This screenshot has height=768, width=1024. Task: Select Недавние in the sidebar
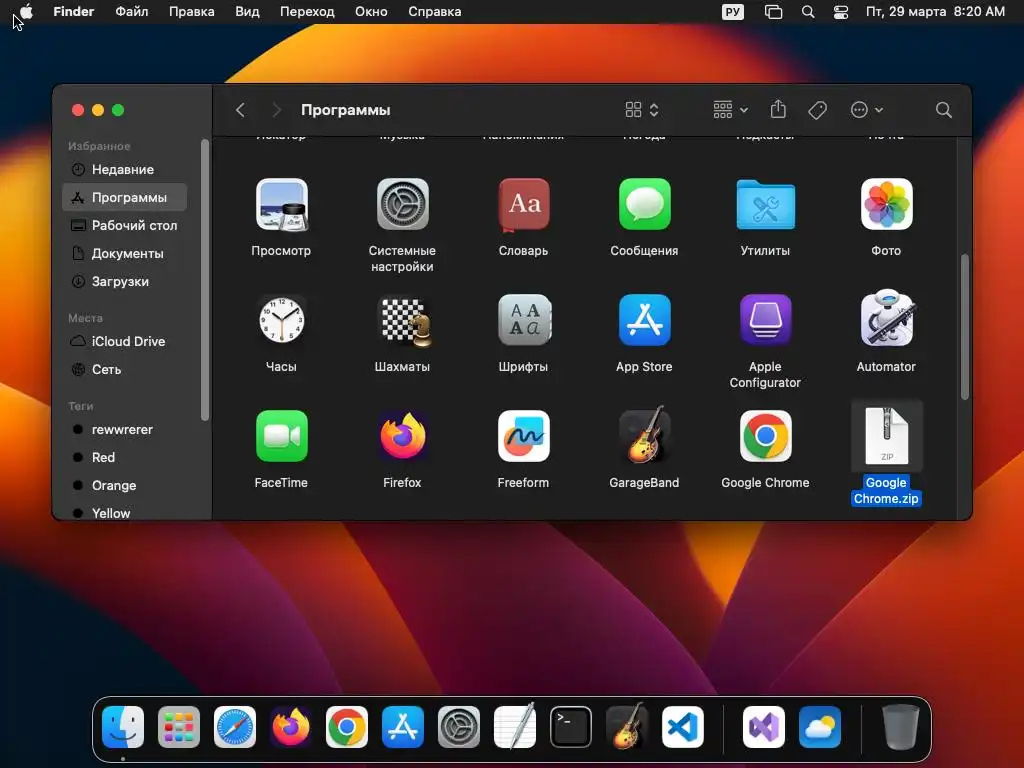pyautogui.click(x=124, y=170)
